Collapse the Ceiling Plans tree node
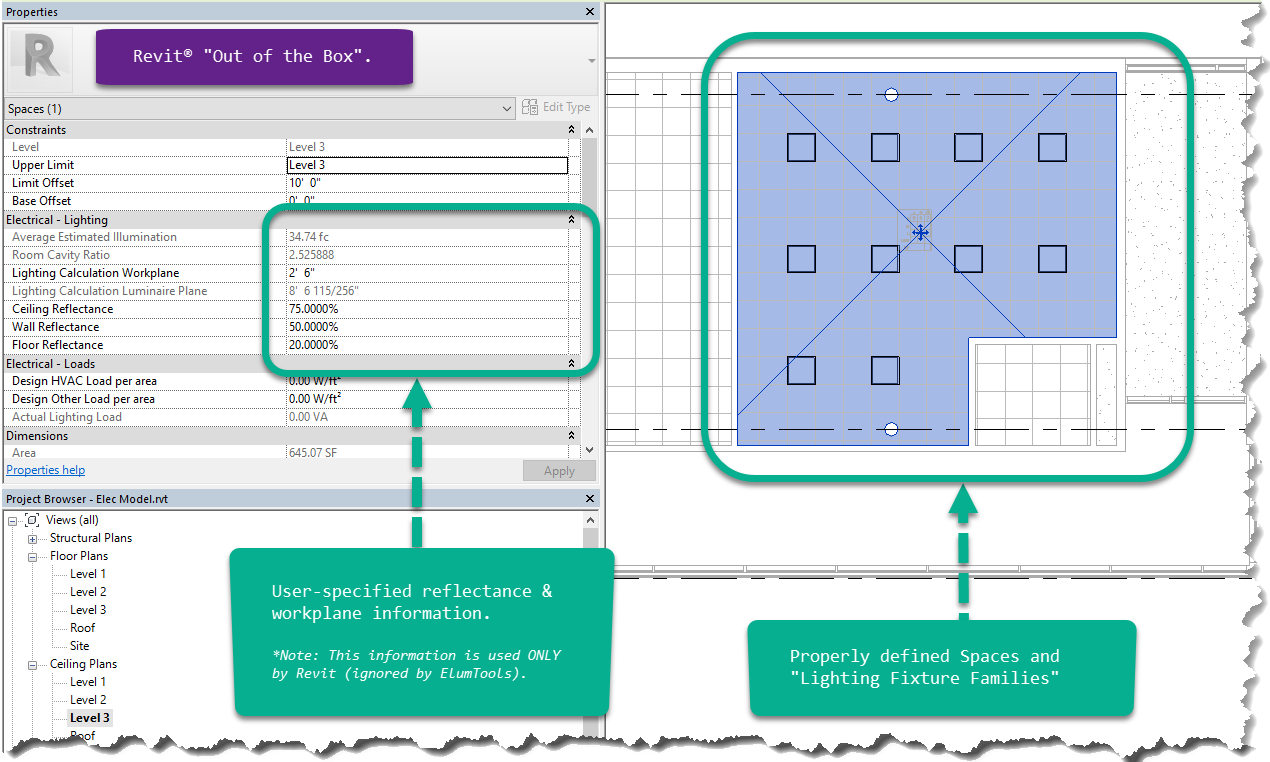This screenshot has width=1270, height=762. [32, 664]
